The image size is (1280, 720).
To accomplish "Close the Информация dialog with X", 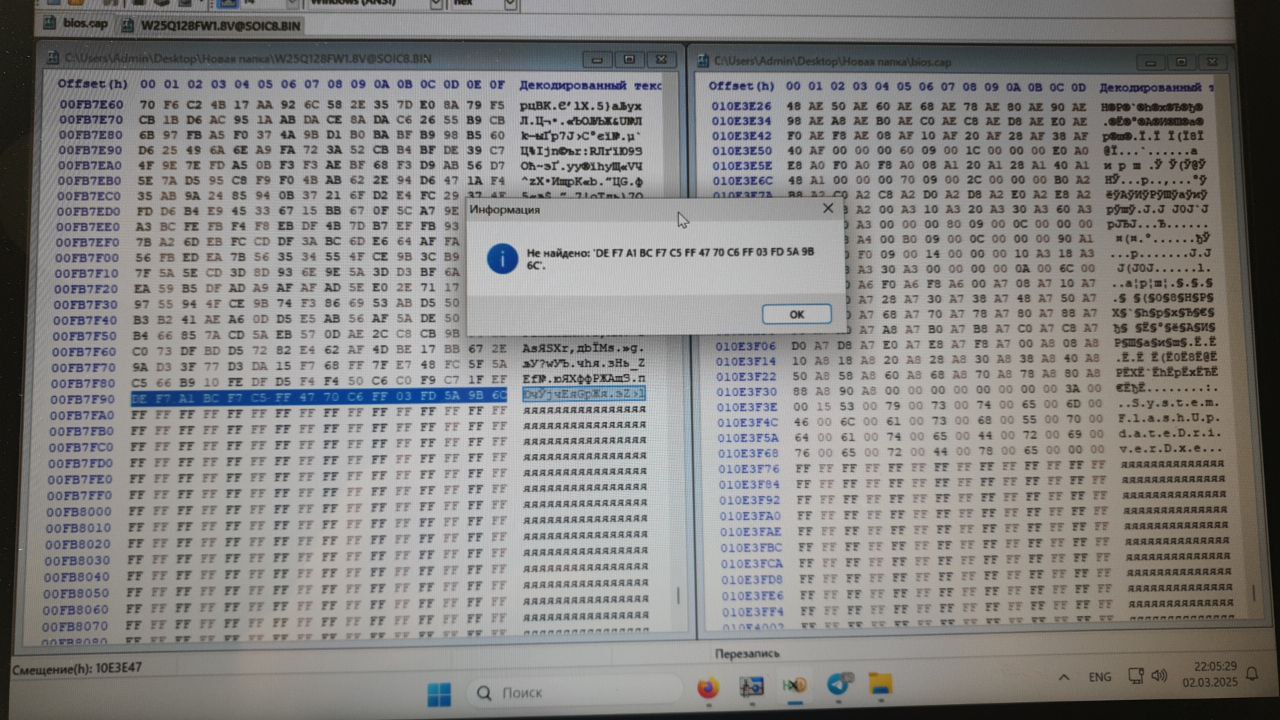I will (827, 208).
